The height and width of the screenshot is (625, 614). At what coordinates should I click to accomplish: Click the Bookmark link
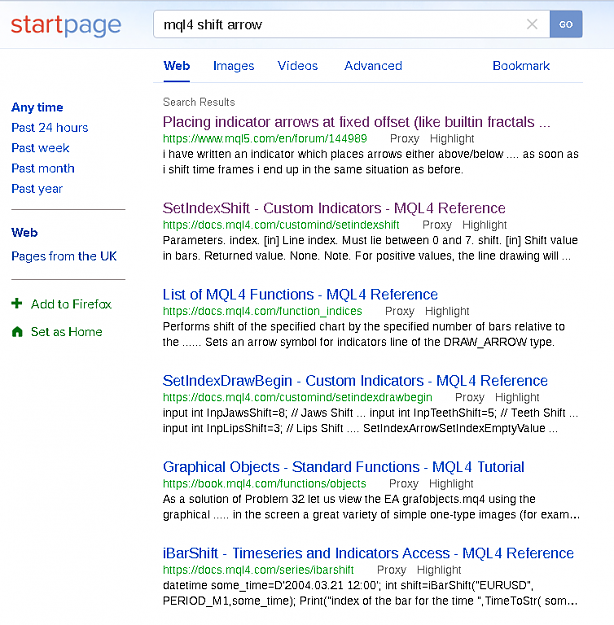coord(521,66)
